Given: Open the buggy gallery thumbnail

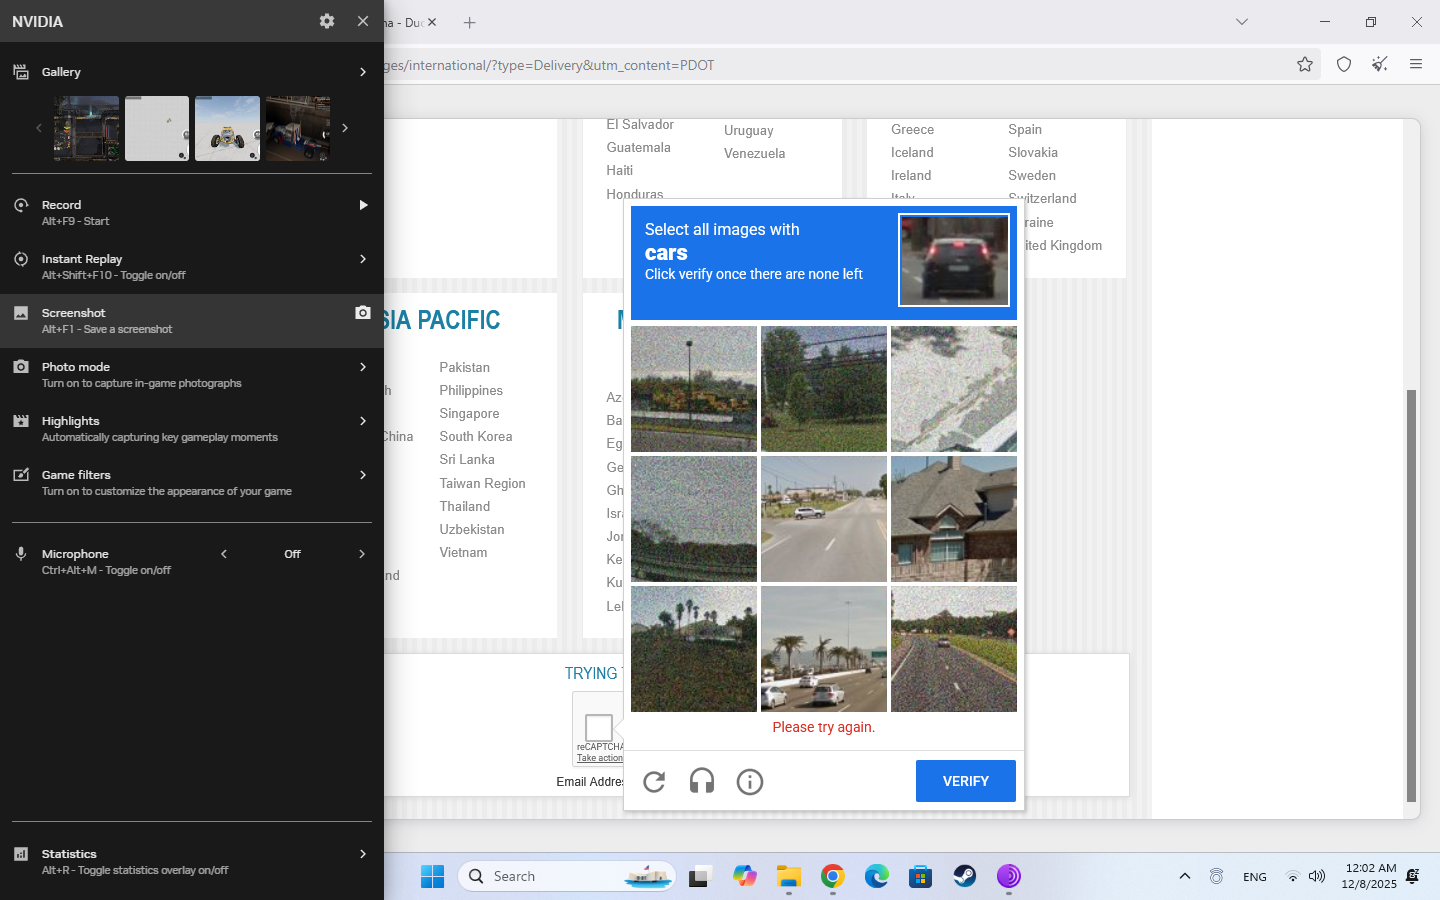Looking at the screenshot, I should click(x=227, y=128).
